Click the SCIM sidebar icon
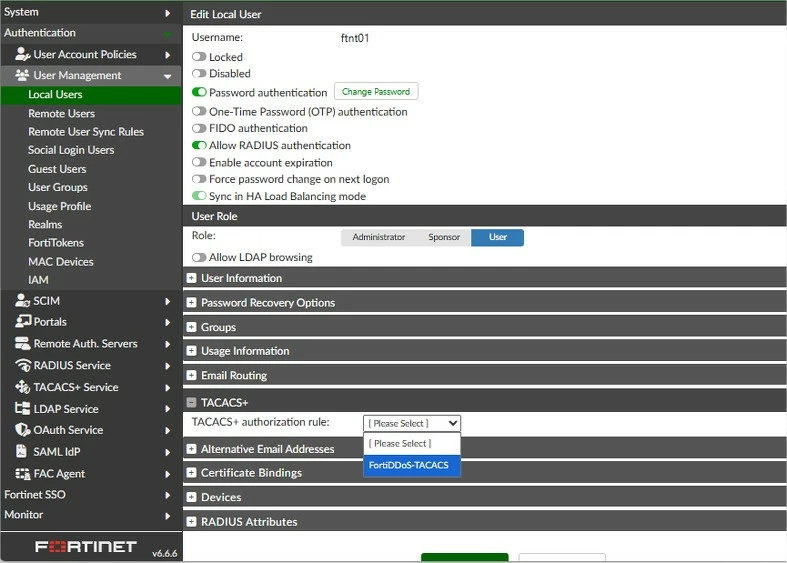This screenshot has height=563, width=787. (x=23, y=301)
